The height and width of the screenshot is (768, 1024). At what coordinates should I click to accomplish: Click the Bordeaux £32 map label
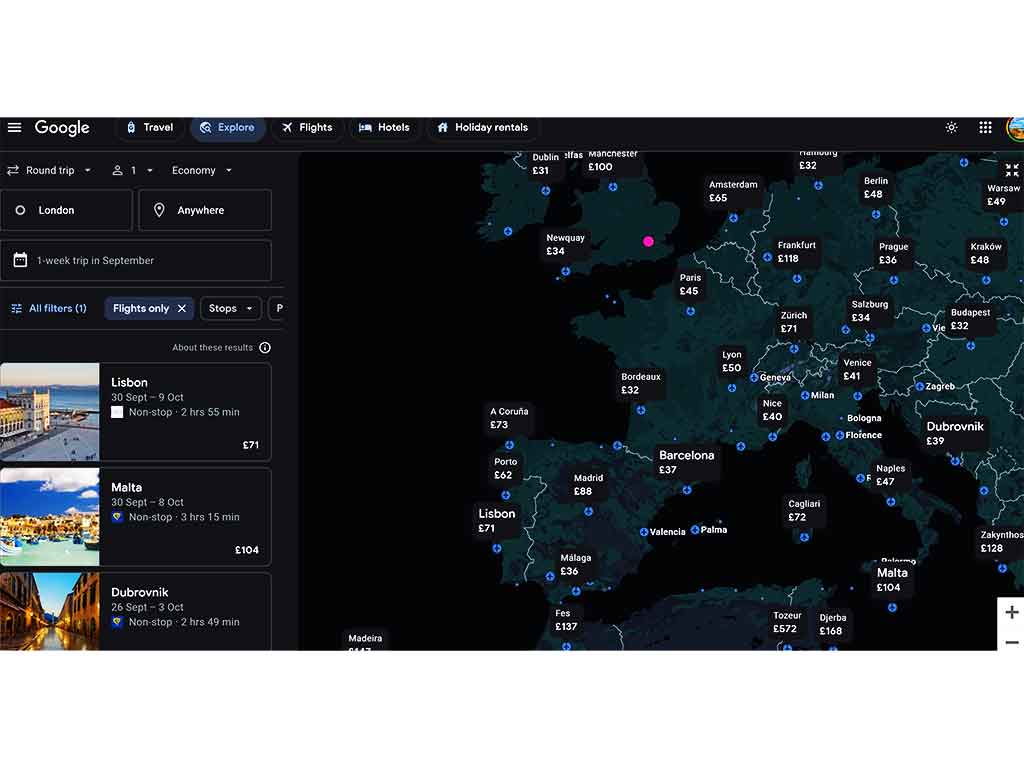[x=640, y=383]
